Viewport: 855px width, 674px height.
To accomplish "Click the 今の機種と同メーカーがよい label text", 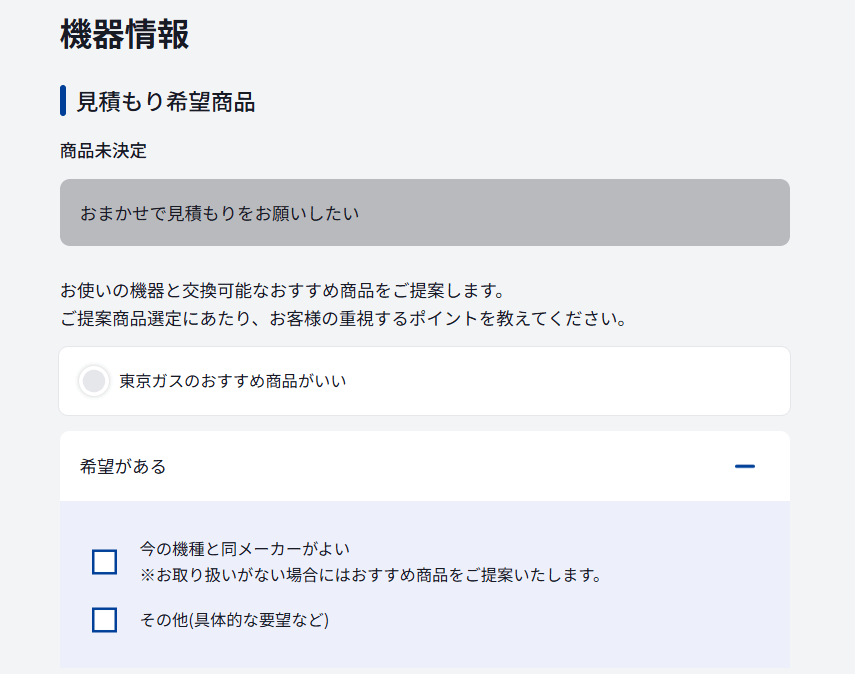I will pyautogui.click(x=245, y=549).
